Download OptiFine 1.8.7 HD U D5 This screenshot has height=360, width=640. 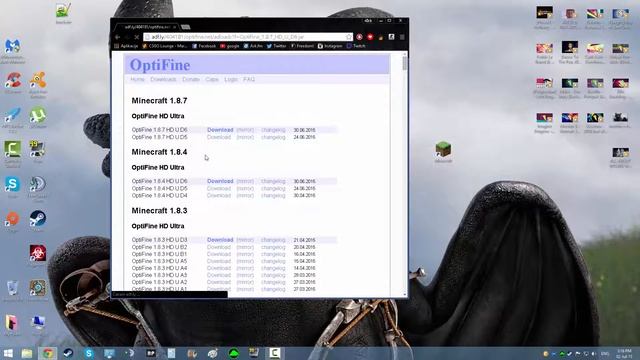point(219,137)
